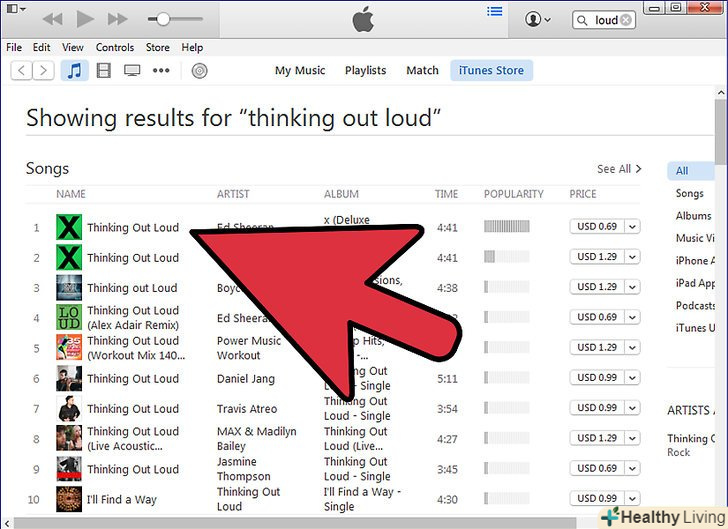Open price dropdown arrow for song 2
This screenshot has width=728, height=529.
point(632,257)
